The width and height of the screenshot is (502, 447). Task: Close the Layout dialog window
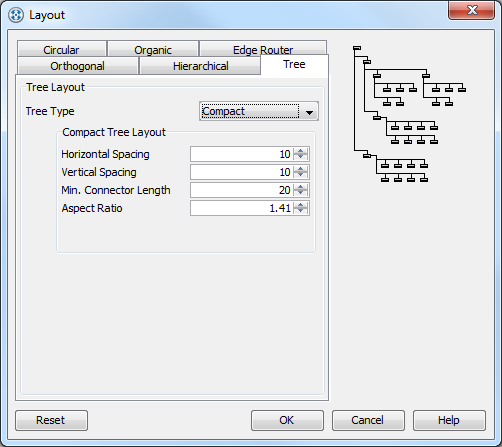point(472,10)
